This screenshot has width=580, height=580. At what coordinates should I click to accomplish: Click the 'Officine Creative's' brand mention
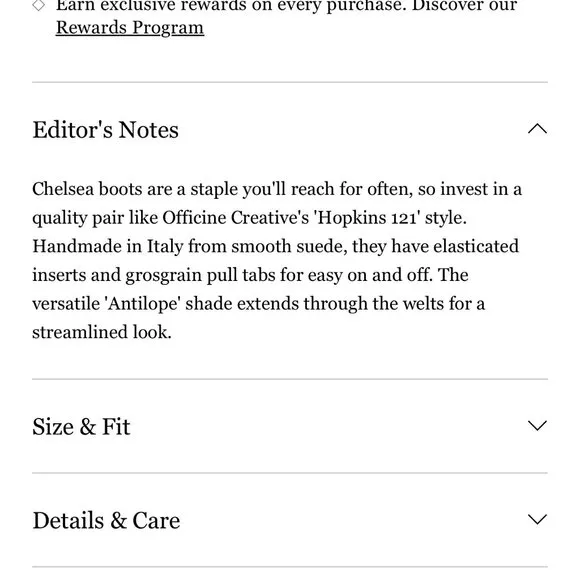(236, 218)
